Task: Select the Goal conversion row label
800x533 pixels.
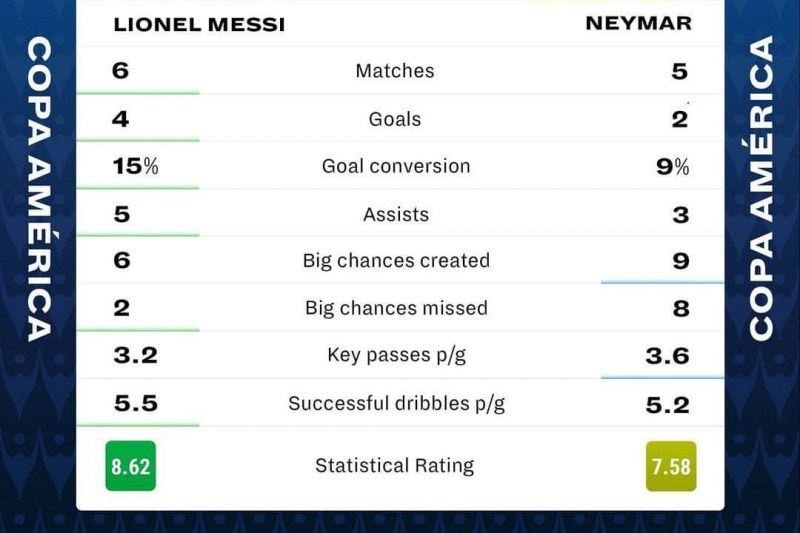Action: [396, 166]
